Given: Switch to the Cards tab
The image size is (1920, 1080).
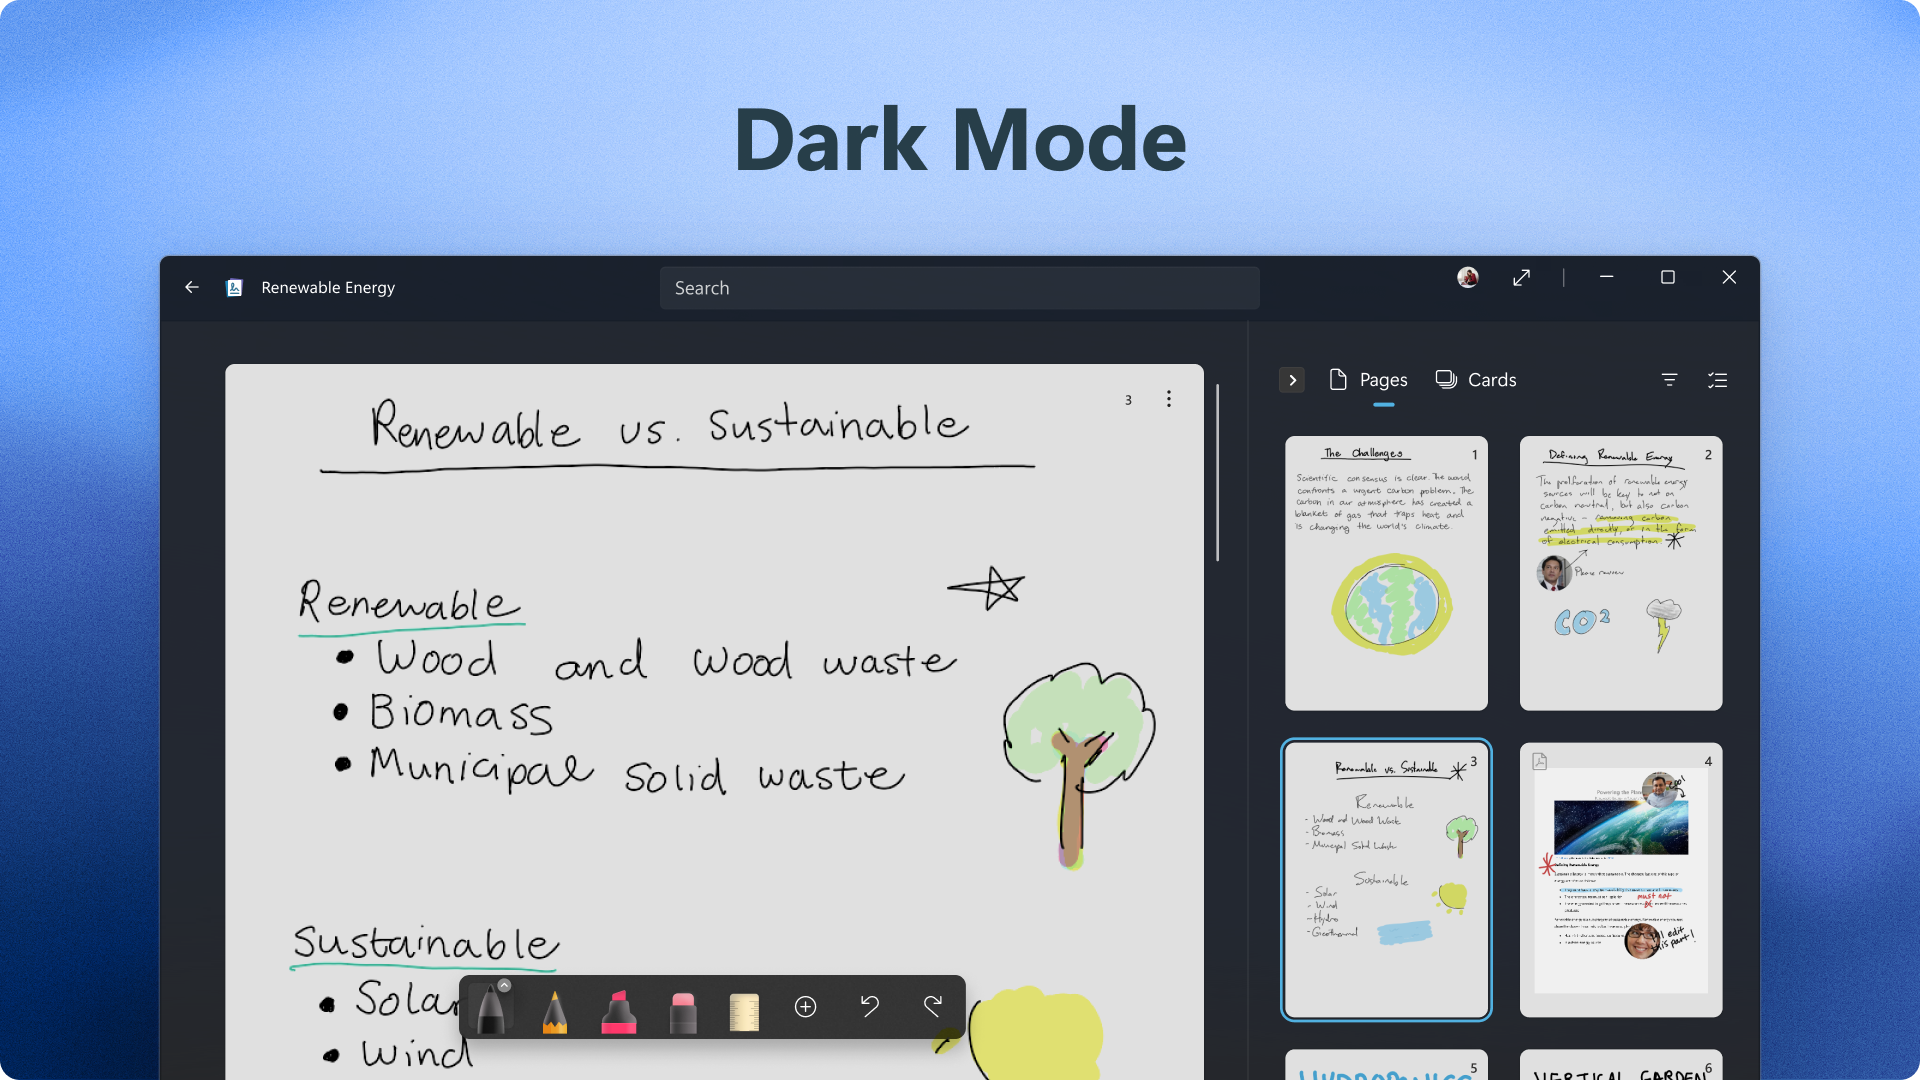Looking at the screenshot, I should (x=1476, y=380).
